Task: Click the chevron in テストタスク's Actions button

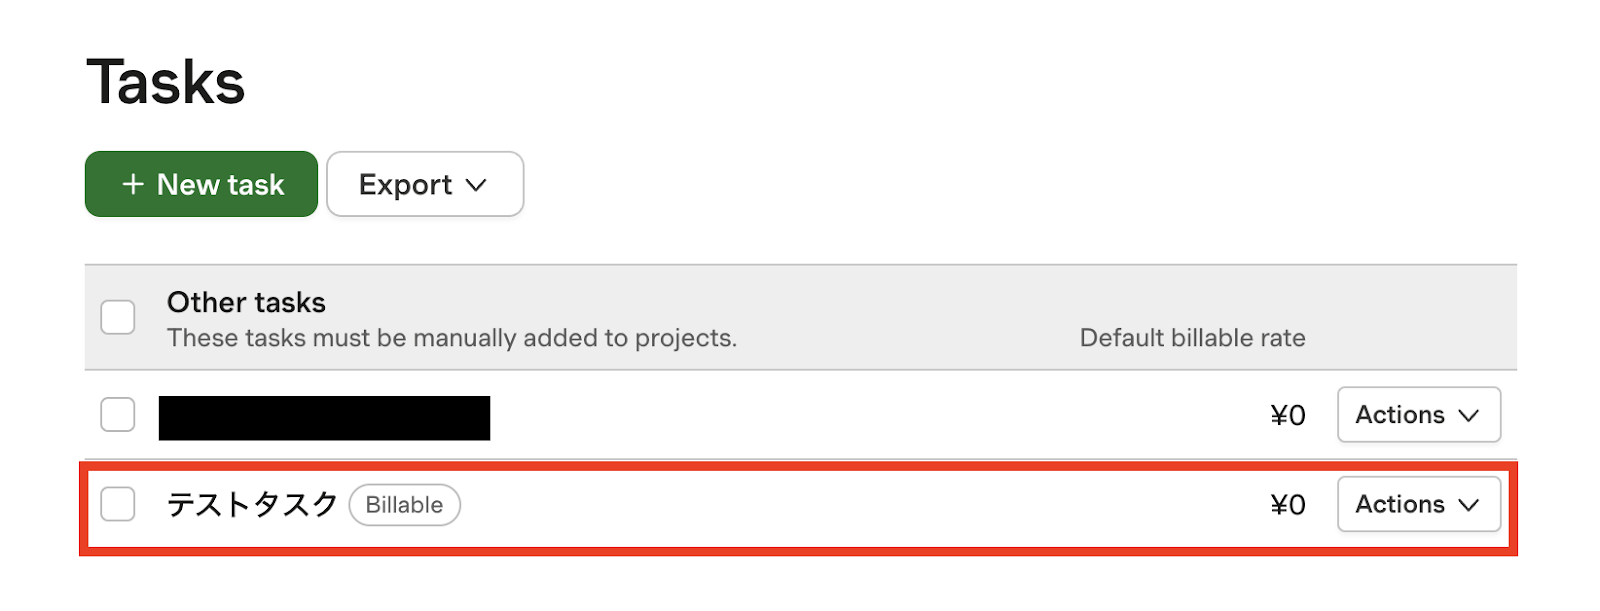Action: pos(1468,505)
